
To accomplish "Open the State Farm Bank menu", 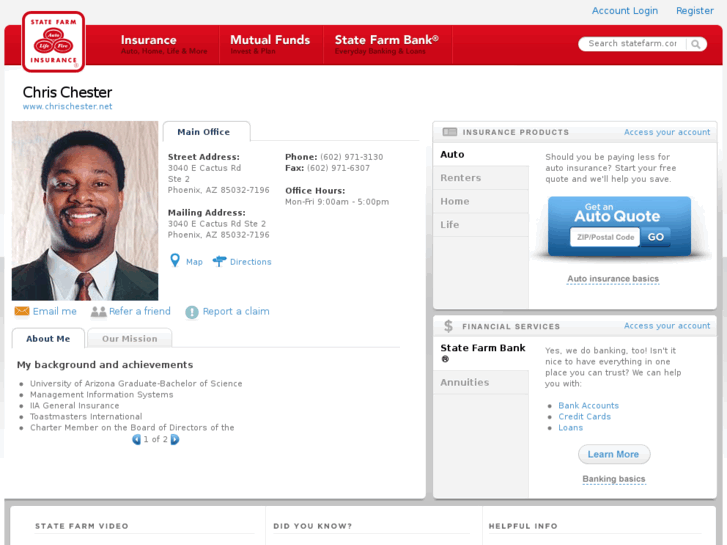I will pyautogui.click(x=387, y=45).
